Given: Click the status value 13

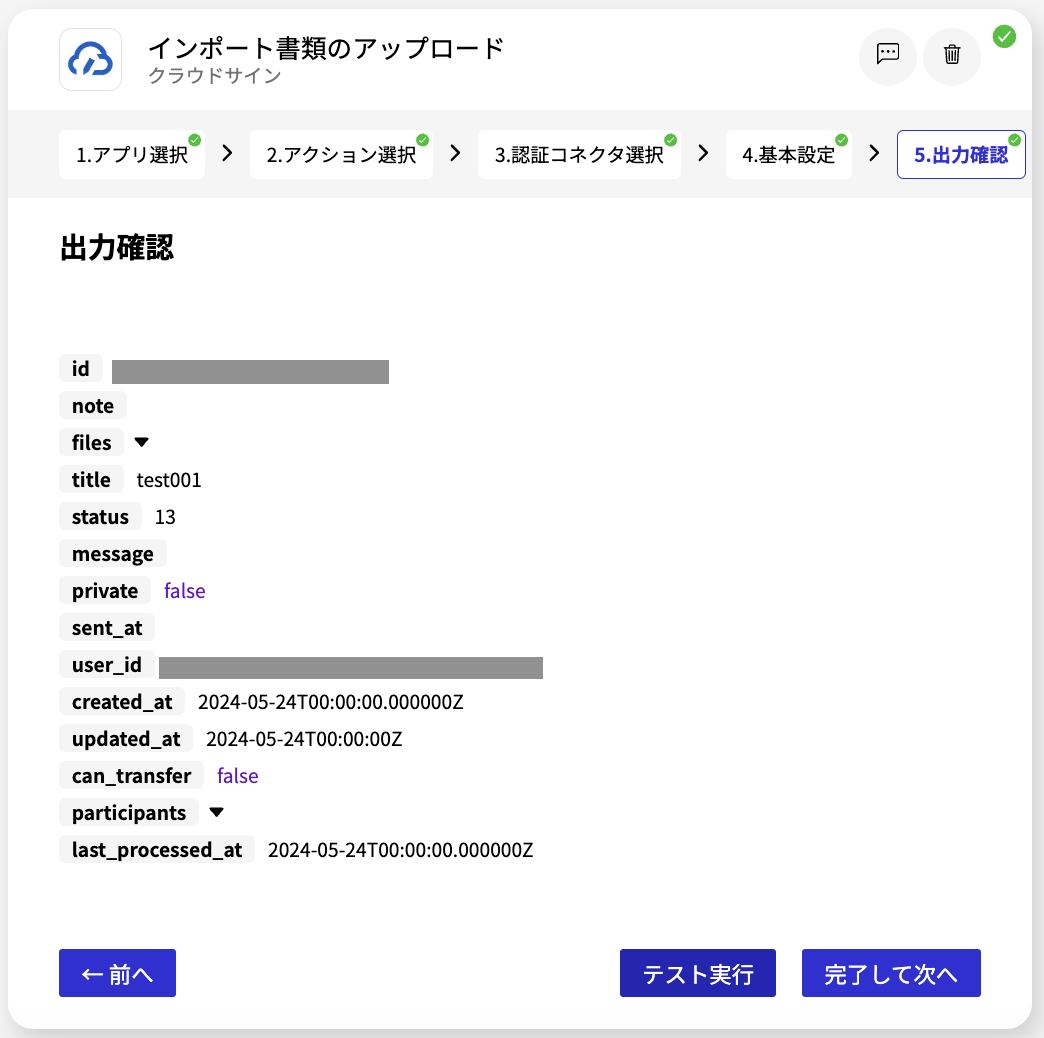Looking at the screenshot, I should (x=165, y=517).
